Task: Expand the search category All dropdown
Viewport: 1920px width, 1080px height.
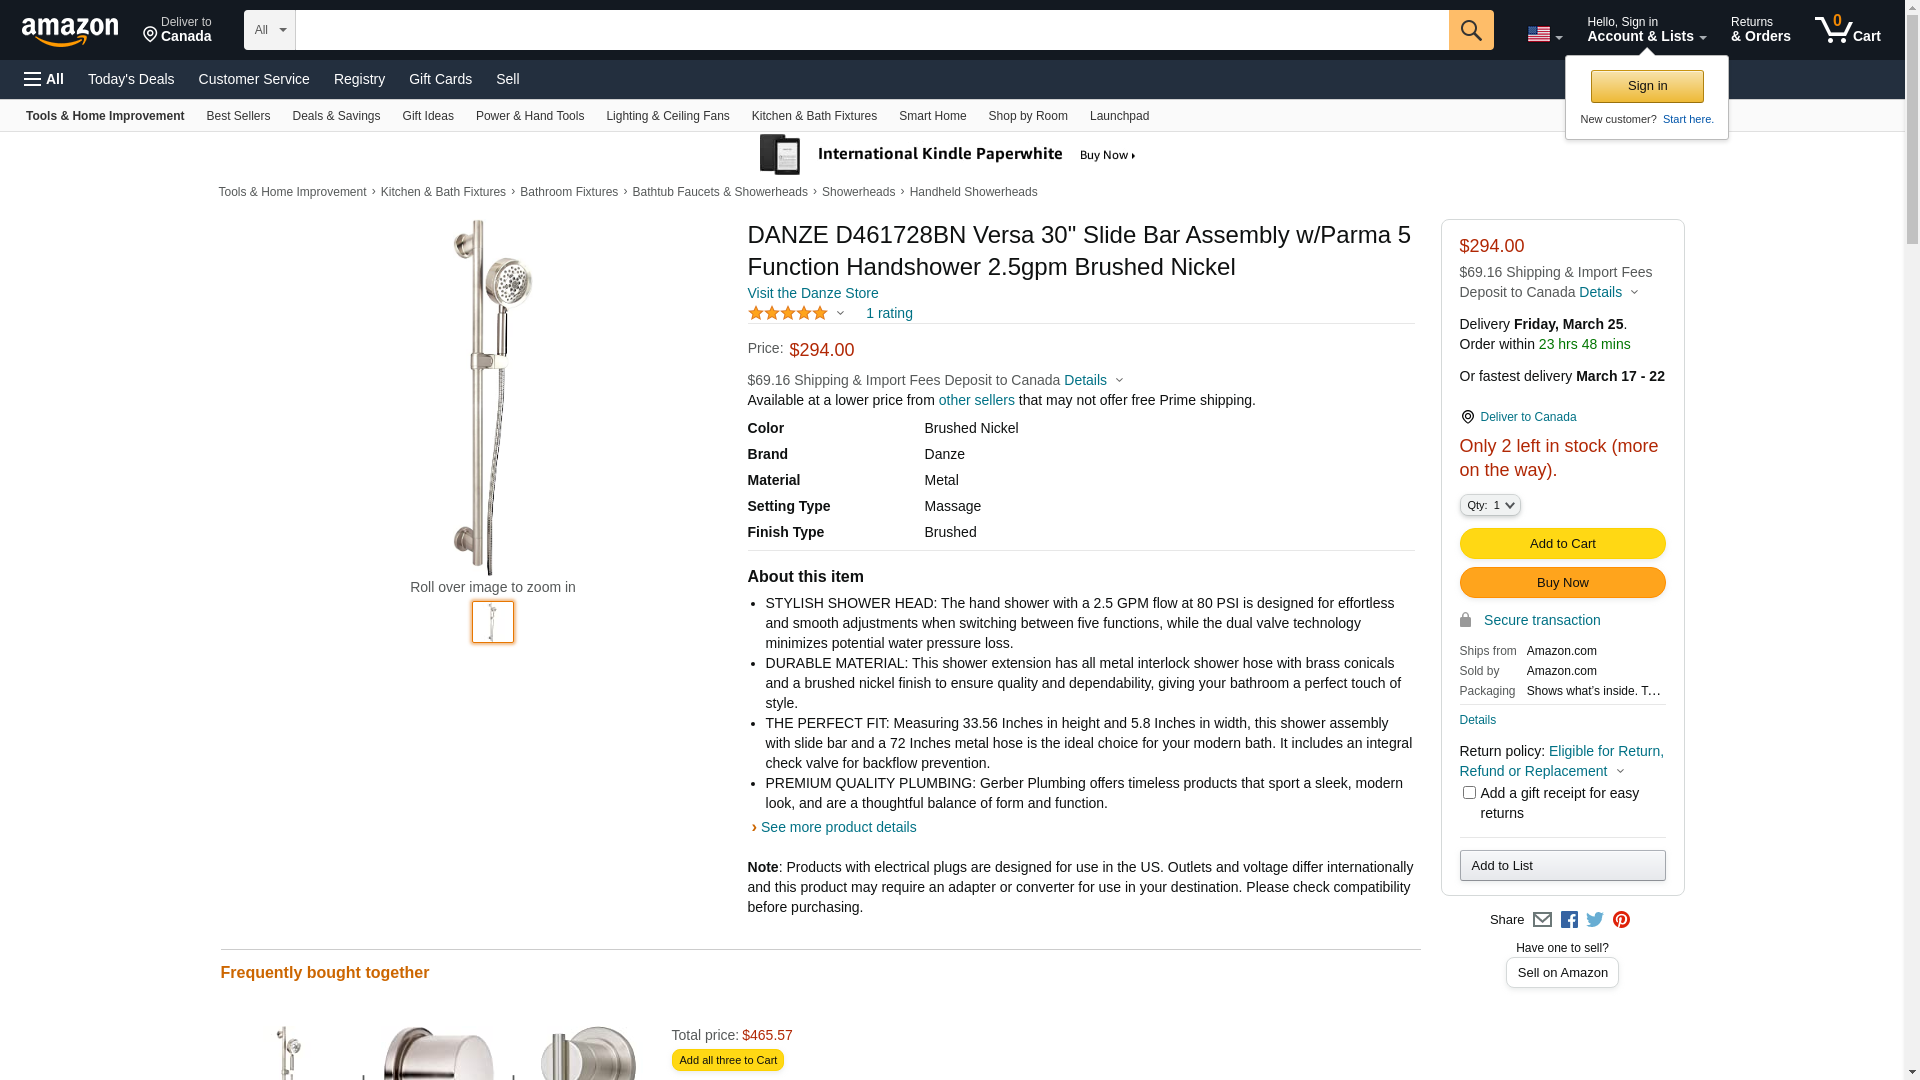Action: 269,30
